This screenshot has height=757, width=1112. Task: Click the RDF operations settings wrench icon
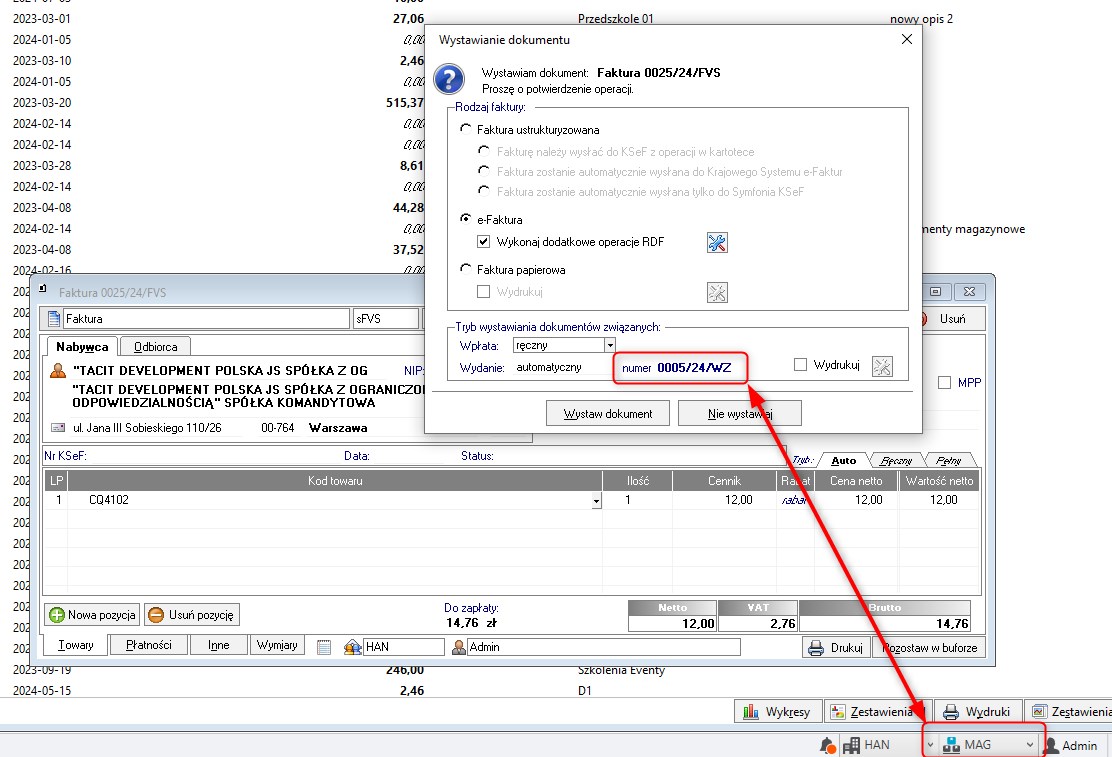click(x=717, y=242)
